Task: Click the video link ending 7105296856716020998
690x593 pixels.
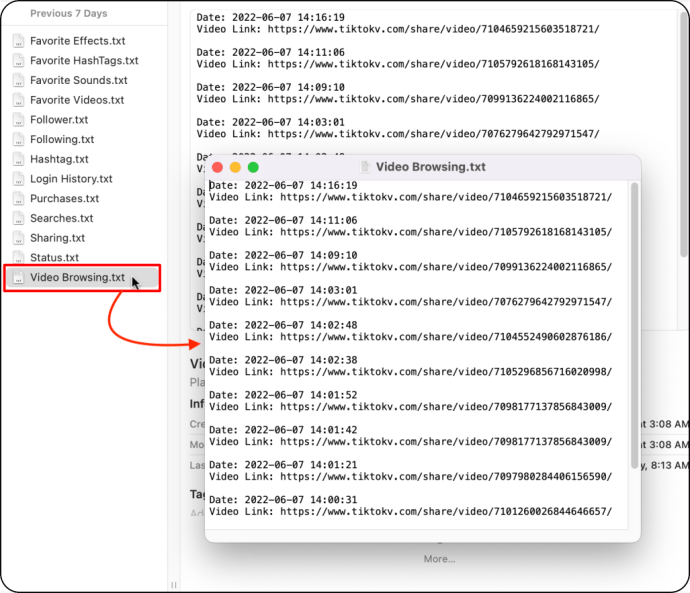Action: [x=446, y=372]
